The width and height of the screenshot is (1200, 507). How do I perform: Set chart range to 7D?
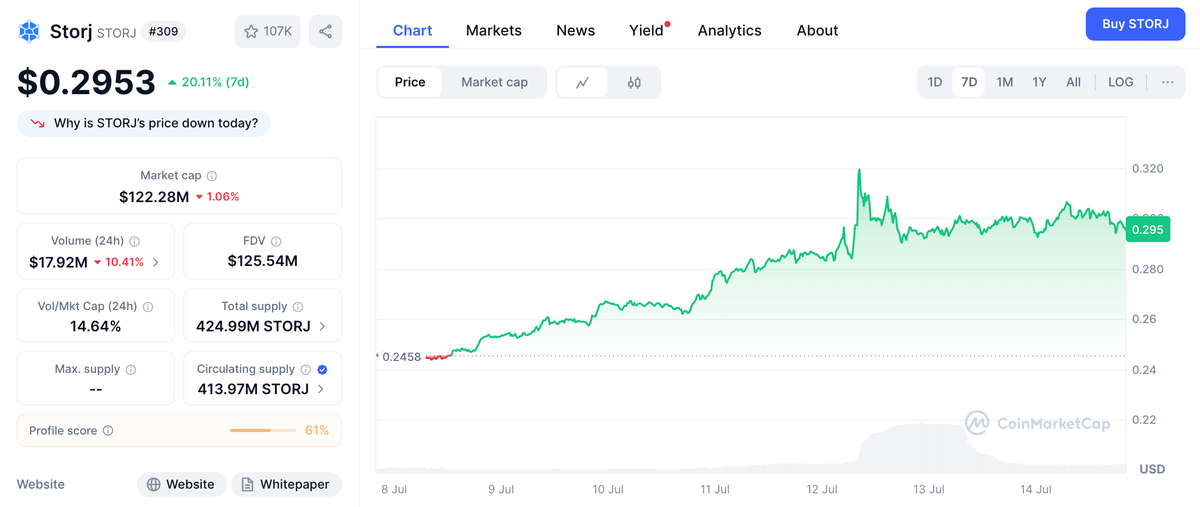pyautogui.click(x=969, y=82)
